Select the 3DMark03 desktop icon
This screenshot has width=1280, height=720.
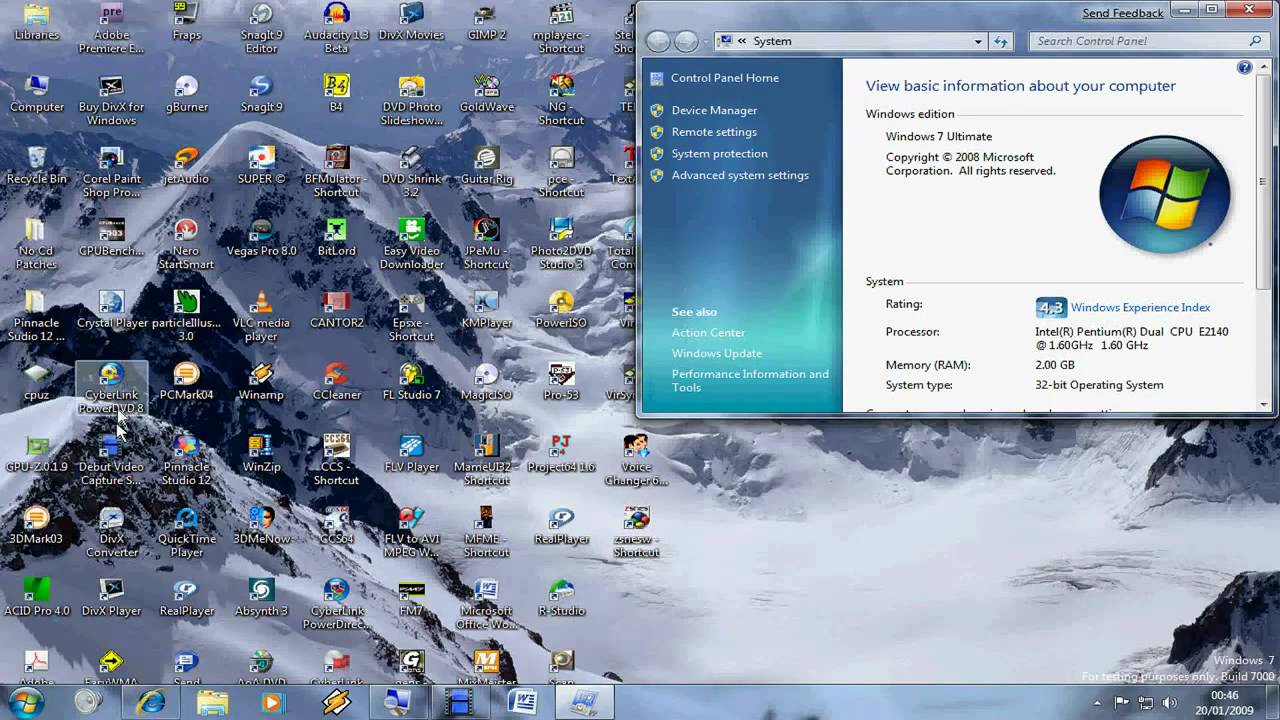coord(36,526)
